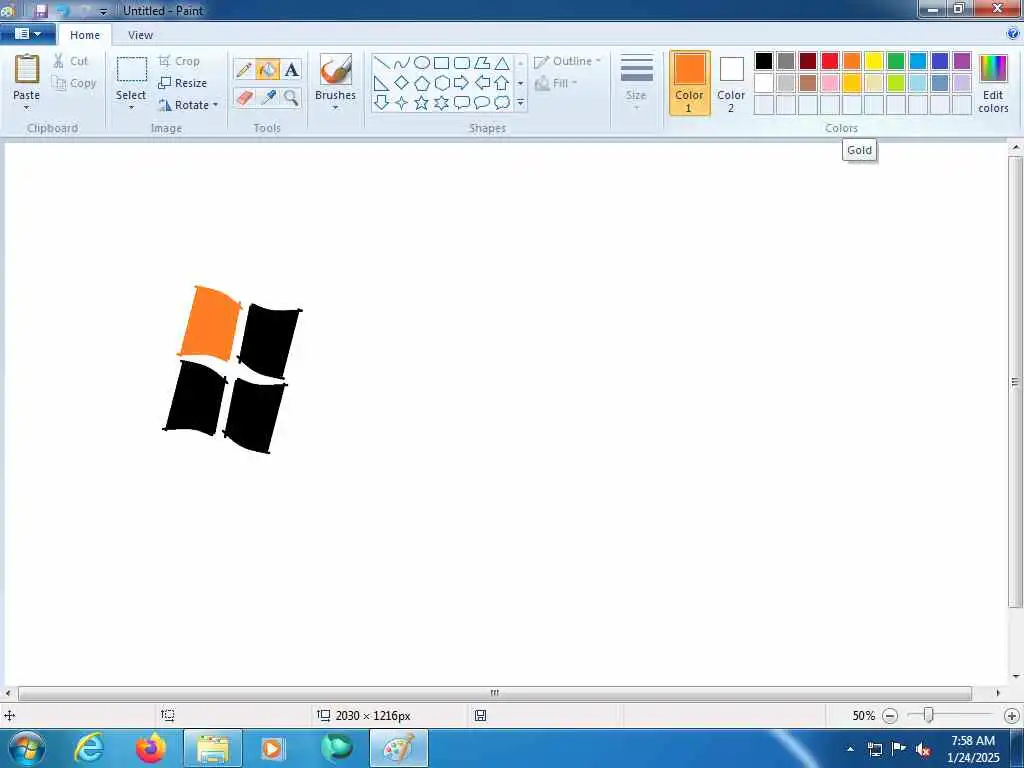Click the zoom slider handle
1024x768 pixels.
[x=928, y=716]
